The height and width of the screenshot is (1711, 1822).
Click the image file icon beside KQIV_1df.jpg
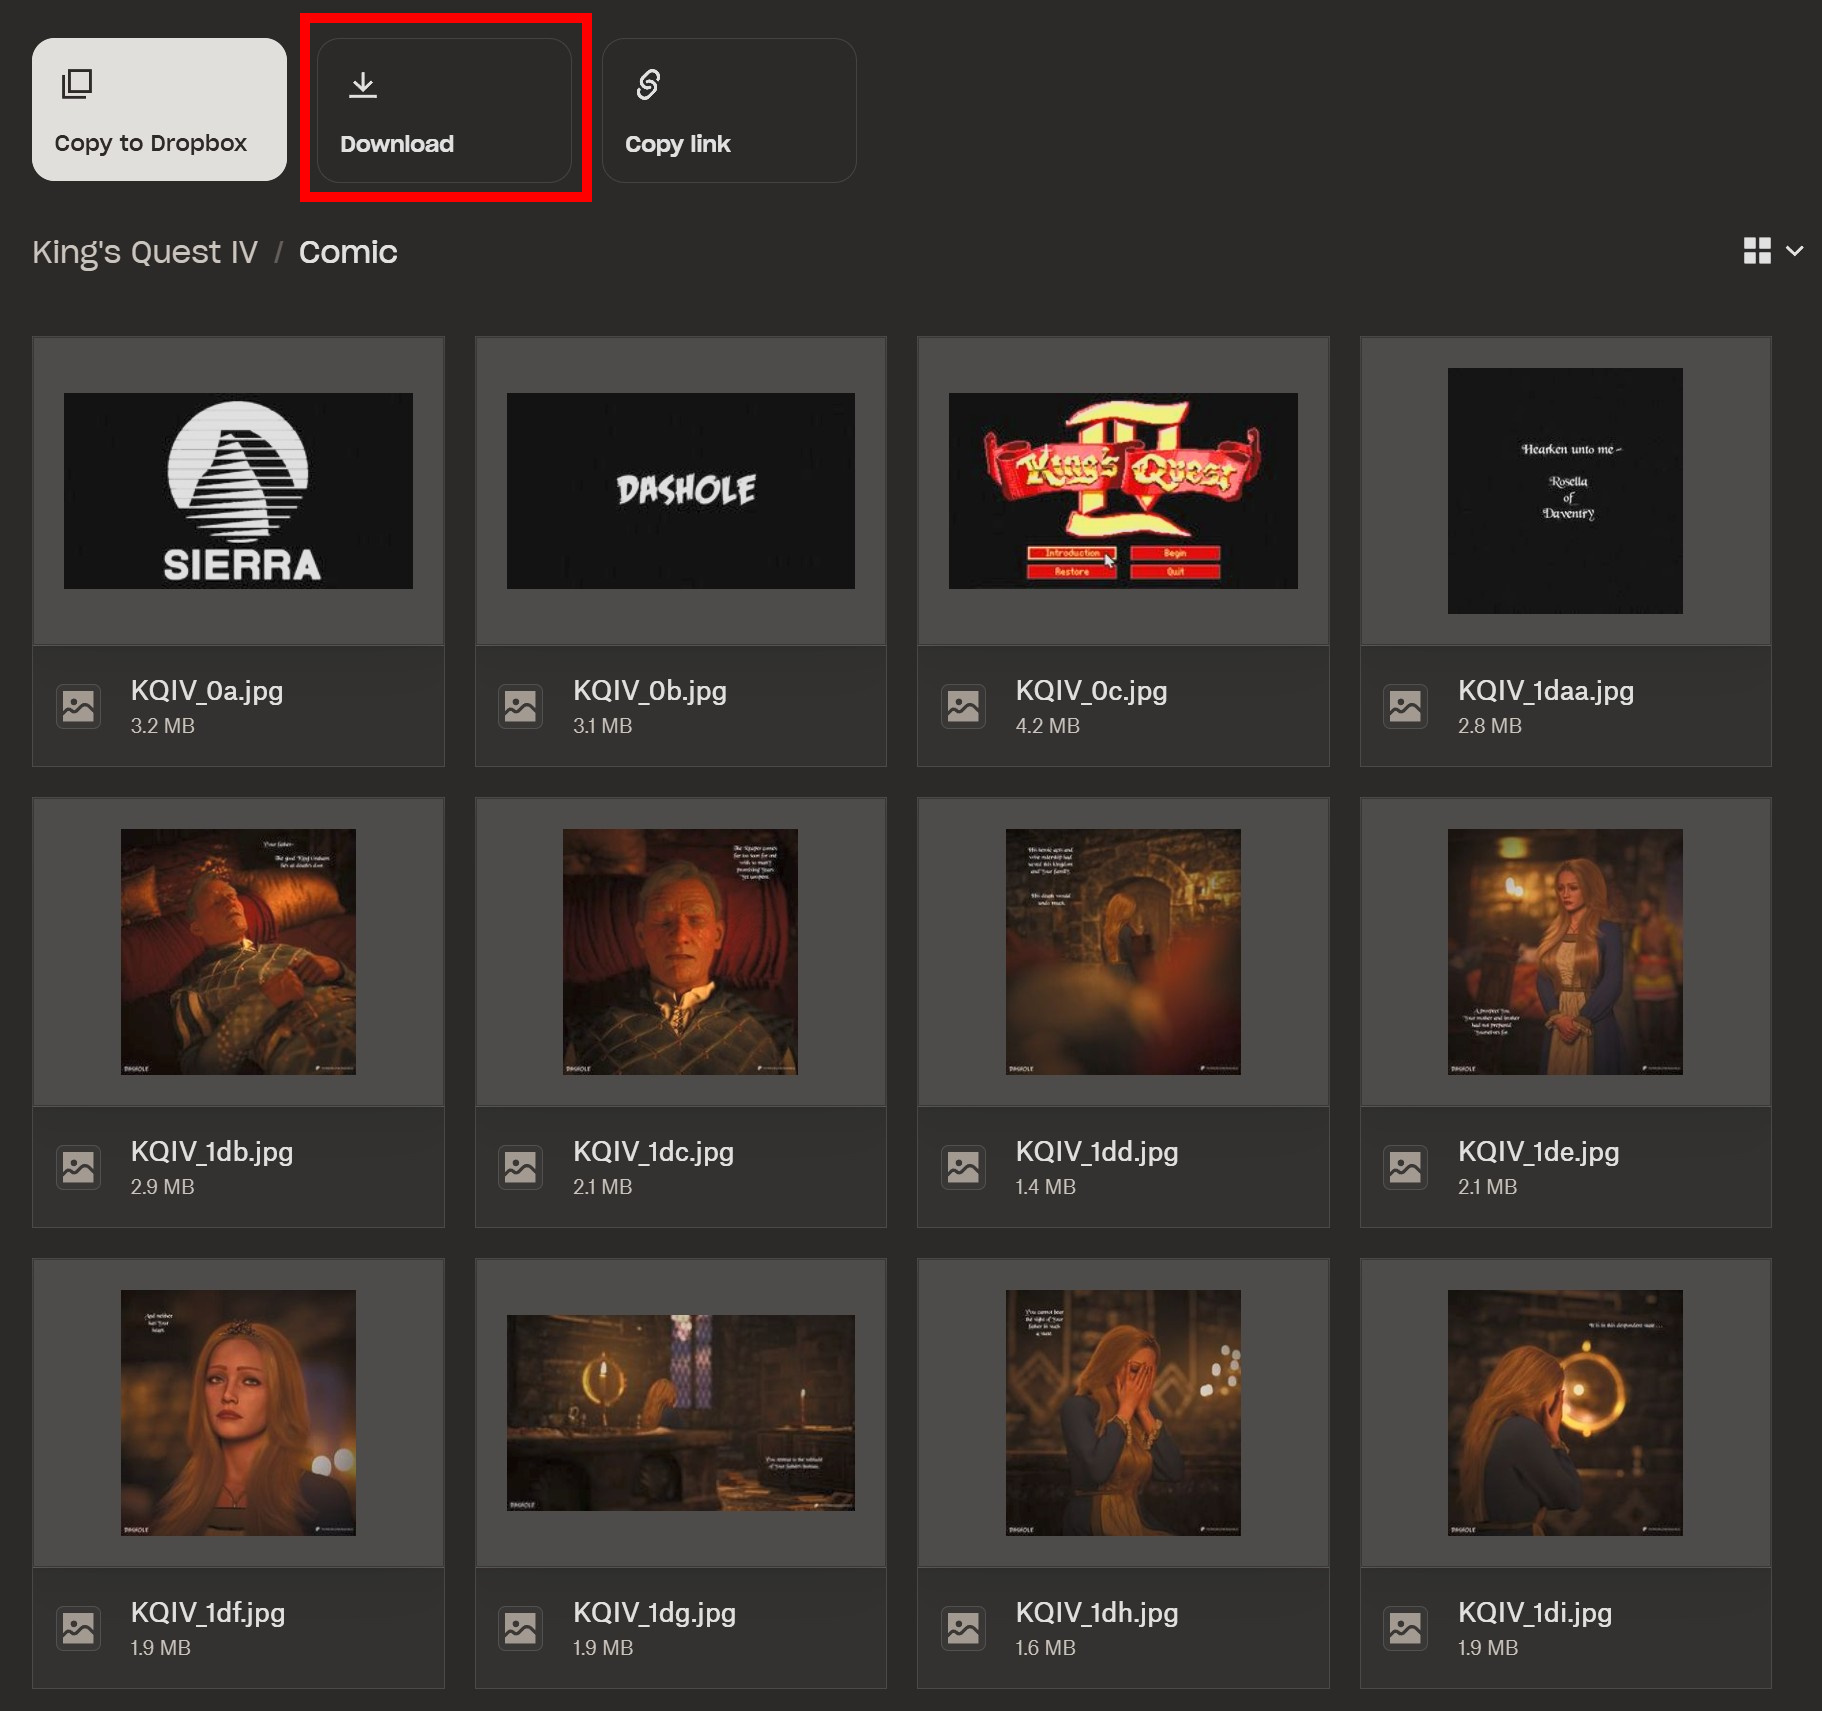click(79, 1629)
